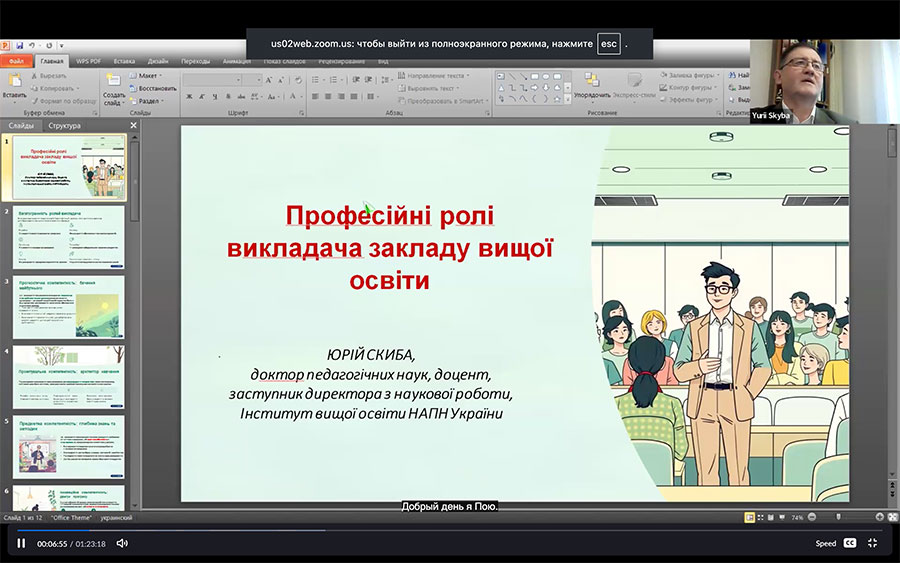Open the playback Speed menu
Viewport: 900px width, 563px height.
pyautogui.click(x=825, y=543)
